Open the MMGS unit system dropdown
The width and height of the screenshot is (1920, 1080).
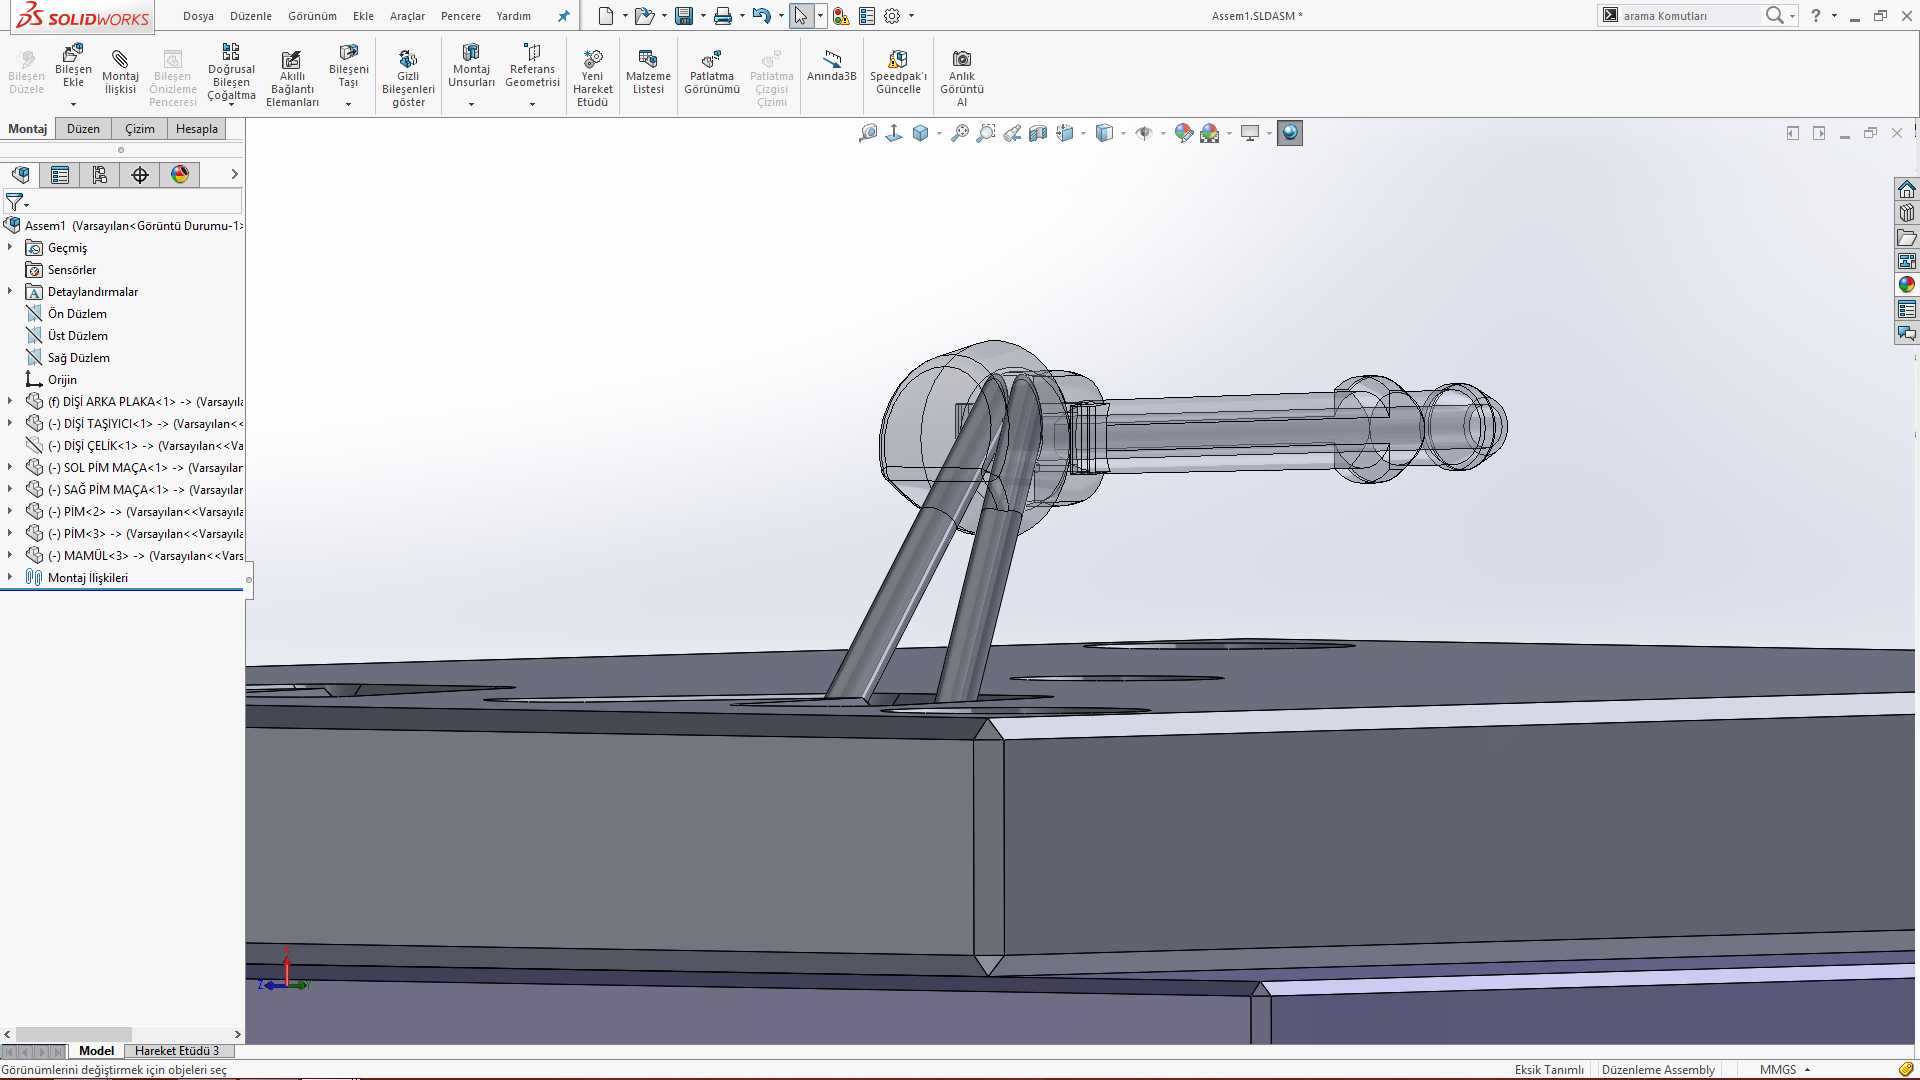click(x=1785, y=1069)
